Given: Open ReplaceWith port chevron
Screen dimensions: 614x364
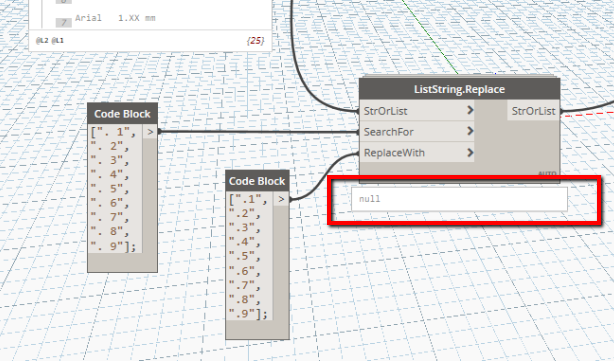Looking at the screenshot, I should coord(470,152).
